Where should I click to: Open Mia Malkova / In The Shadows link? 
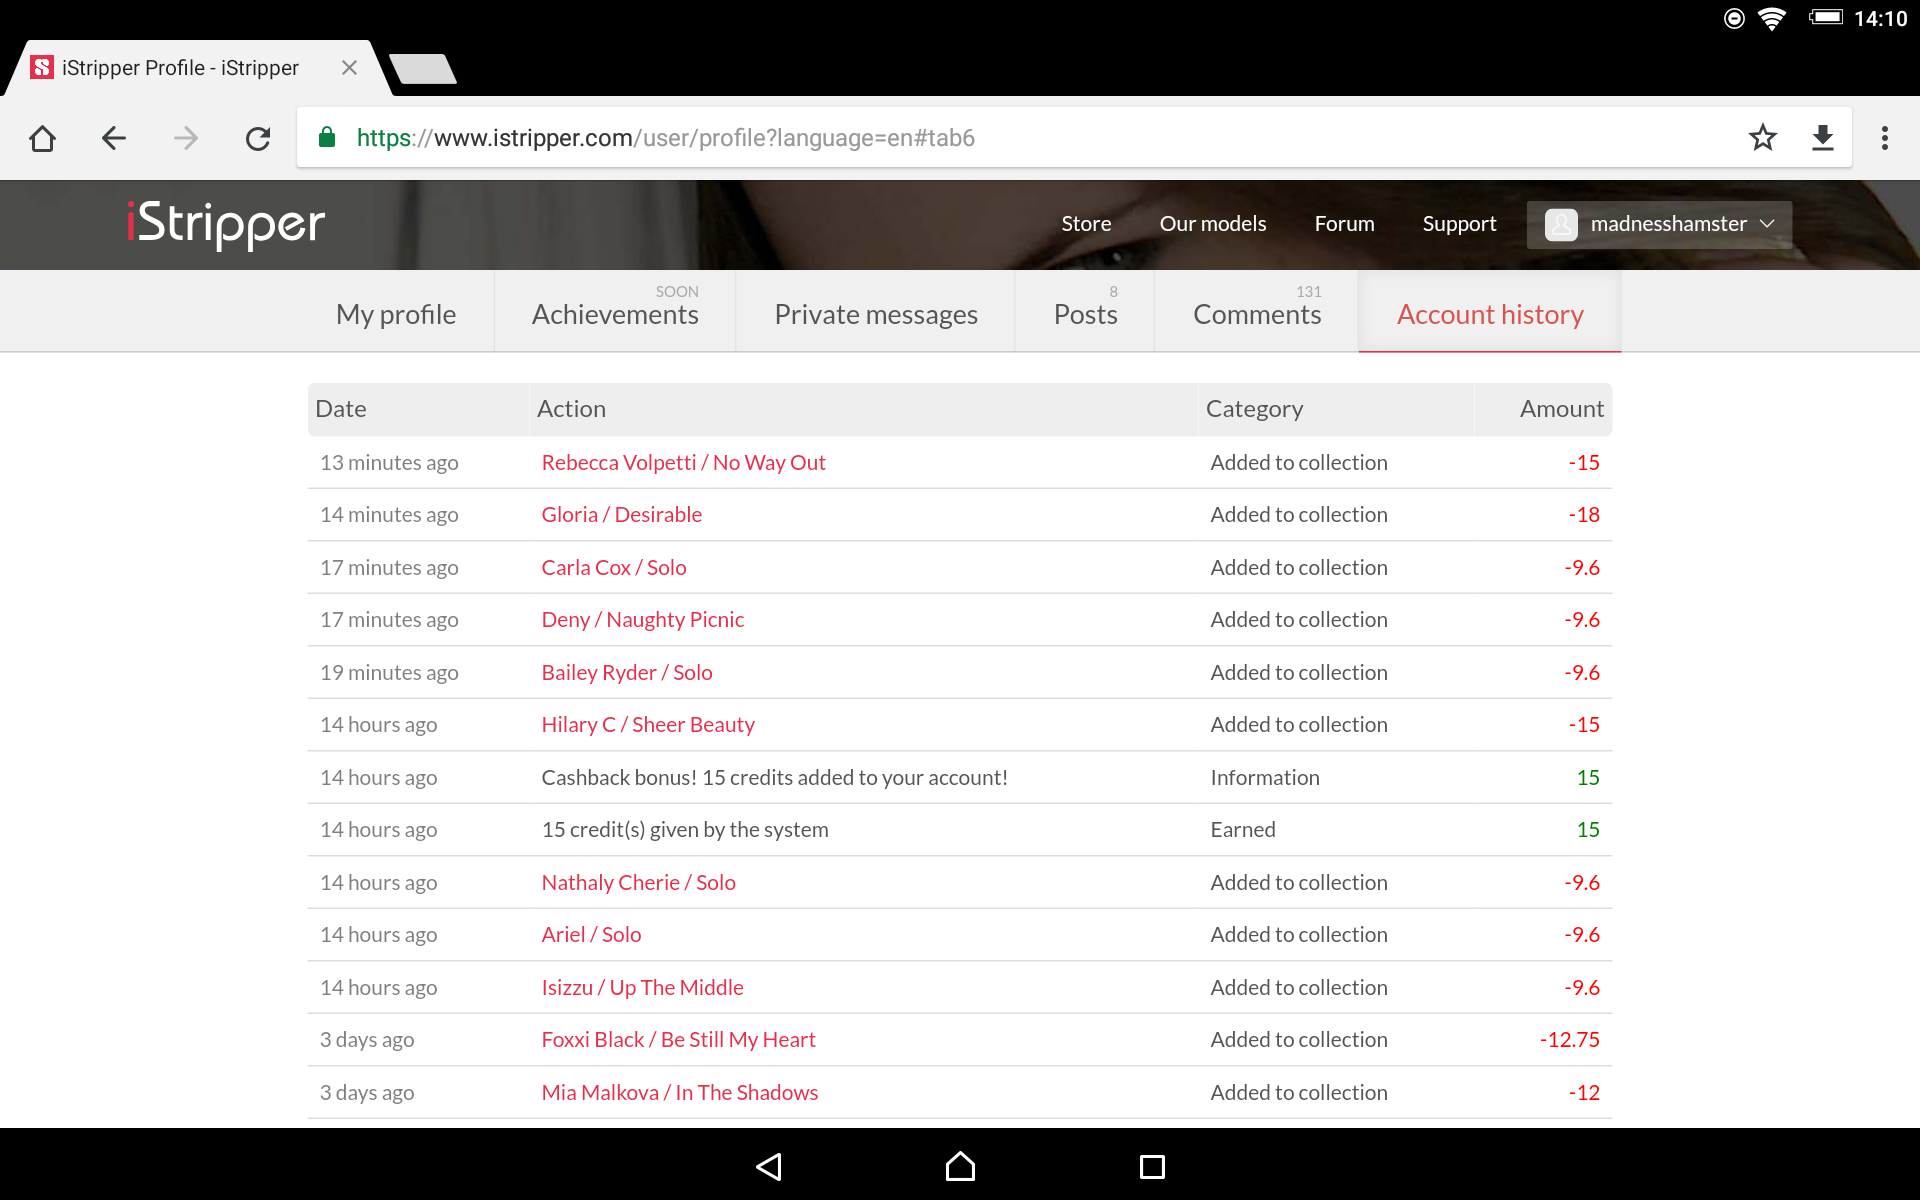click(x=679, y=1092)
